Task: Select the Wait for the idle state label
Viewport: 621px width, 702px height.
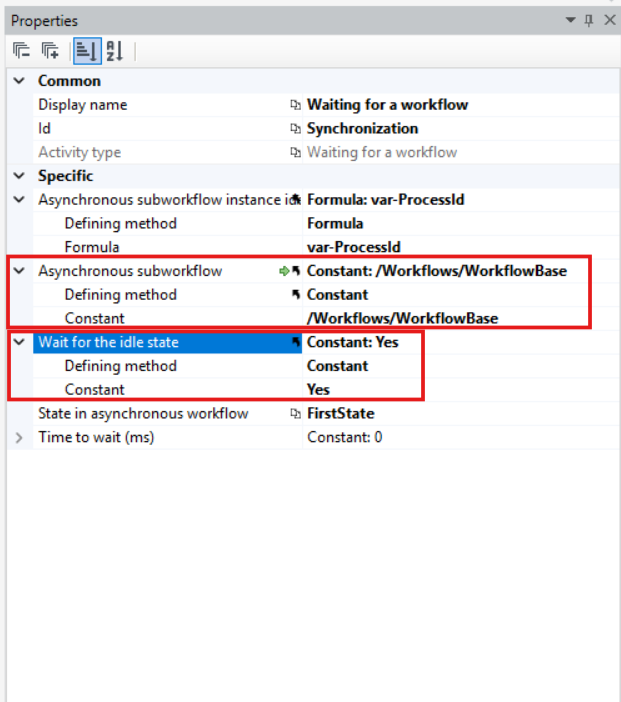Action: click(x=108, y=342)
